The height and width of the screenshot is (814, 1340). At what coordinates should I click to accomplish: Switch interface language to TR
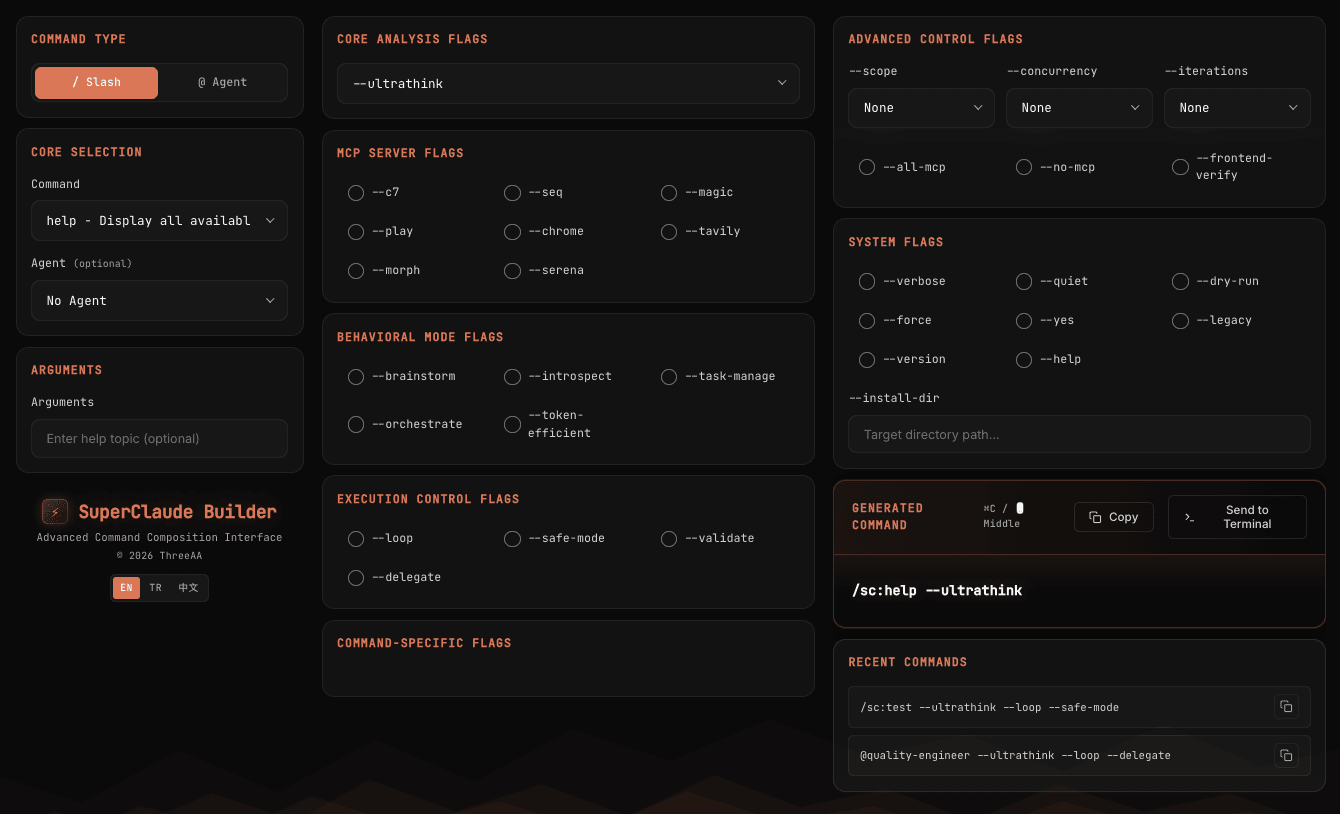[x=156, y=587]
